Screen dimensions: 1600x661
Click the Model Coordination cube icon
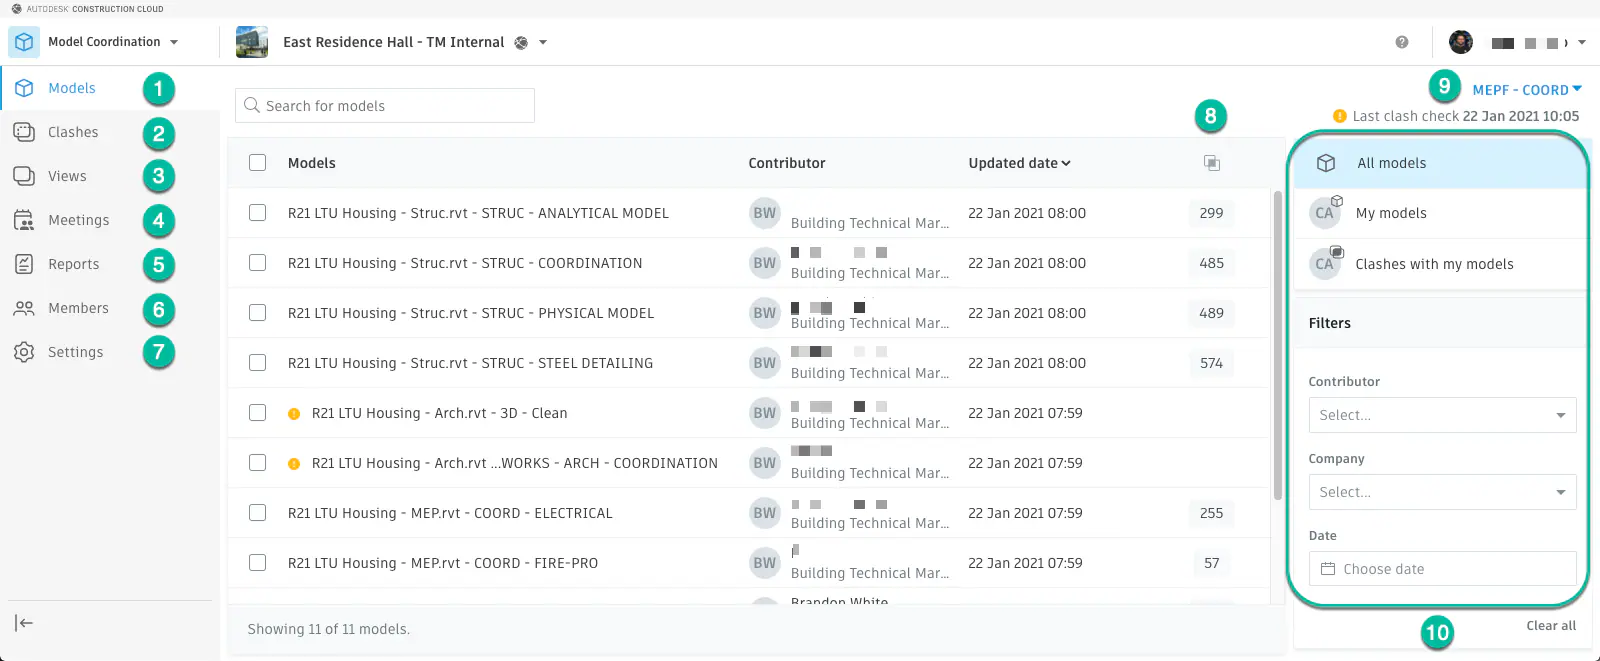[x=24, y=42]
